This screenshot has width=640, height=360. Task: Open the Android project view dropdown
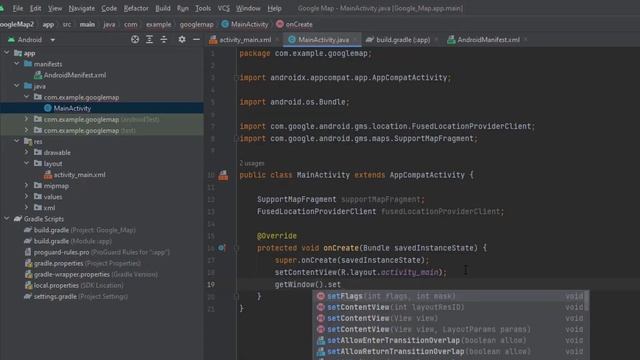click(x=52, y=40)
